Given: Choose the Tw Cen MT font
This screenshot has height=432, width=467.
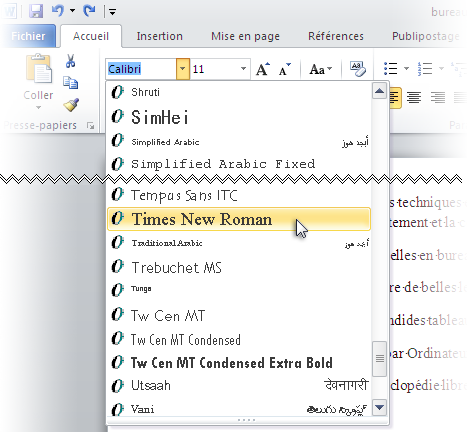Looking at the screenshot, I should [239, 315].
